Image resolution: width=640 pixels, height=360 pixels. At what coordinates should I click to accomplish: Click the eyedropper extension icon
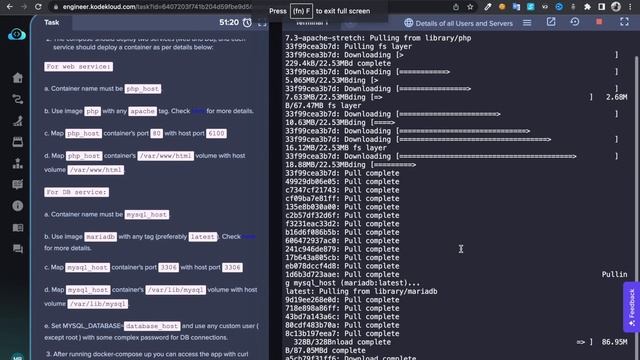coord(487,7)
